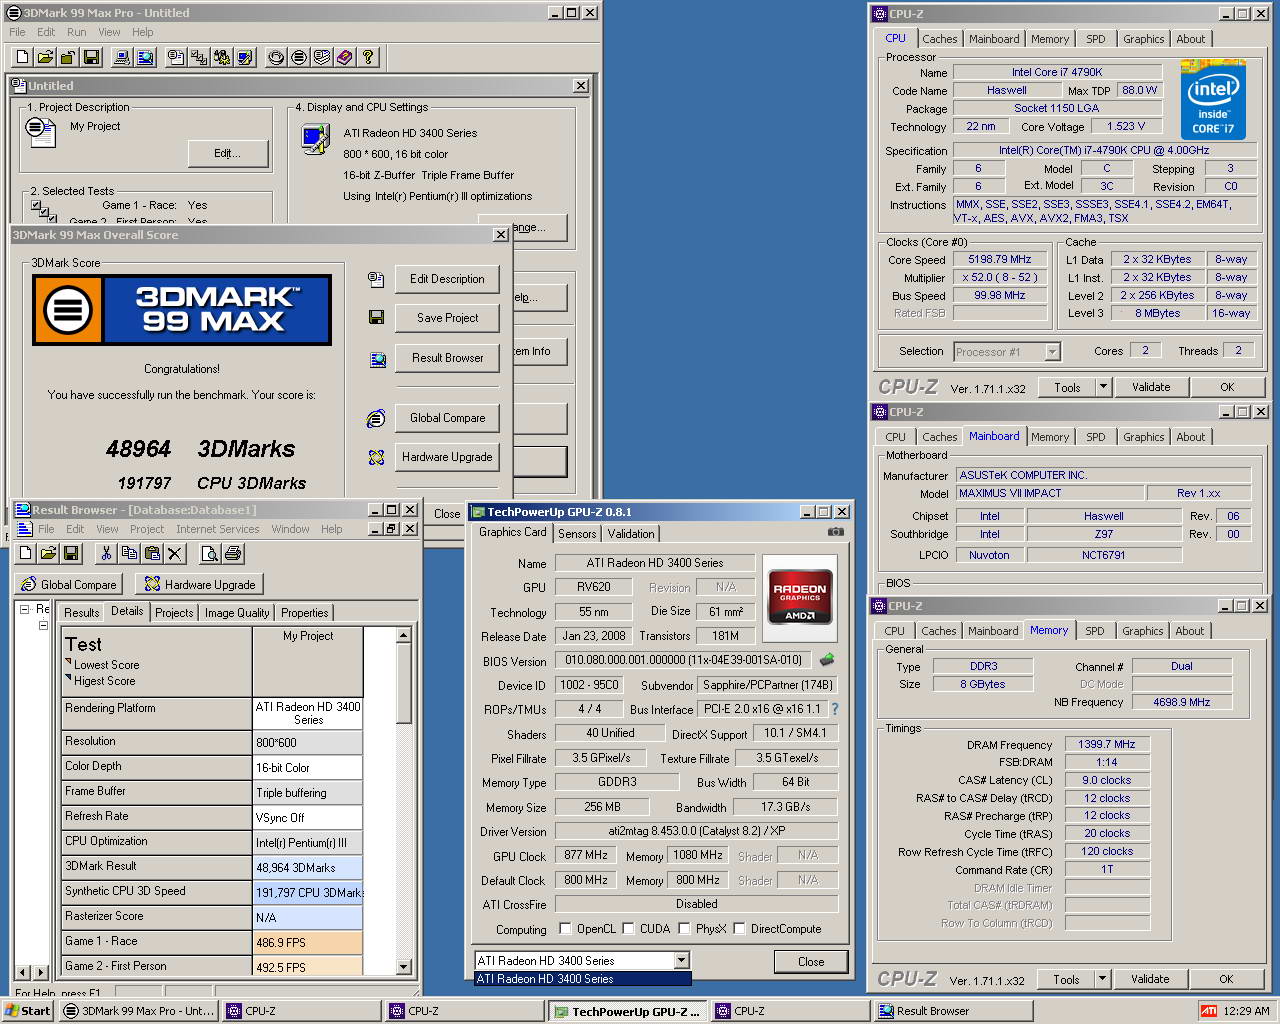Open File menu in 3DMark 99 Max
The image size is (1280, 1024).
(x=17, y=32)
